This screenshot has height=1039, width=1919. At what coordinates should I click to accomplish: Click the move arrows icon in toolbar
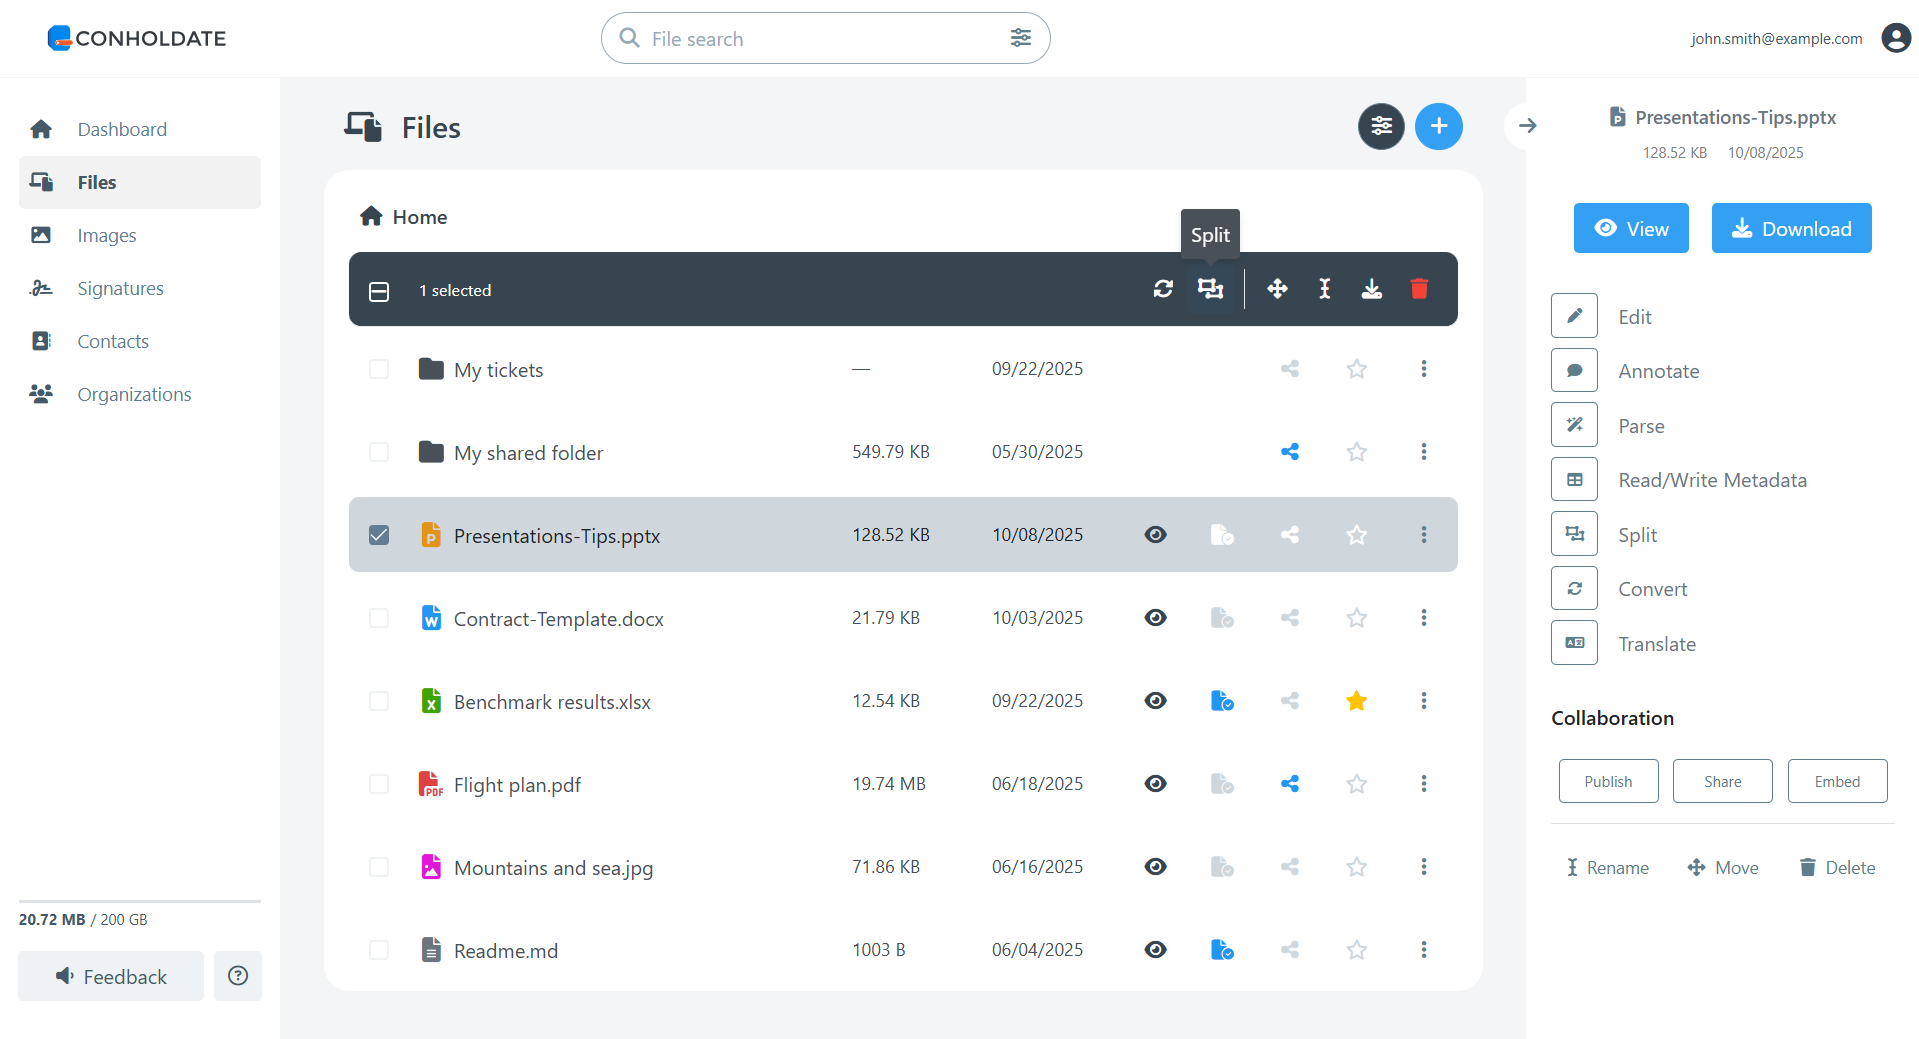[1277, 289]
